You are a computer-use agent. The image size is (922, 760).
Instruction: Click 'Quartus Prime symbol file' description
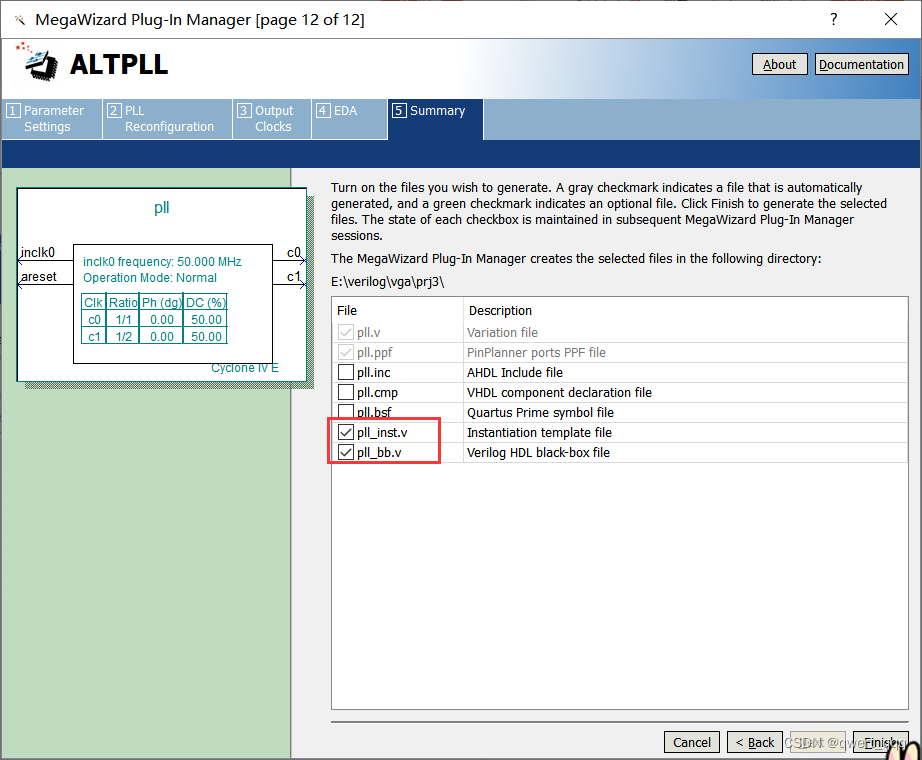click(x=540, y=412)
